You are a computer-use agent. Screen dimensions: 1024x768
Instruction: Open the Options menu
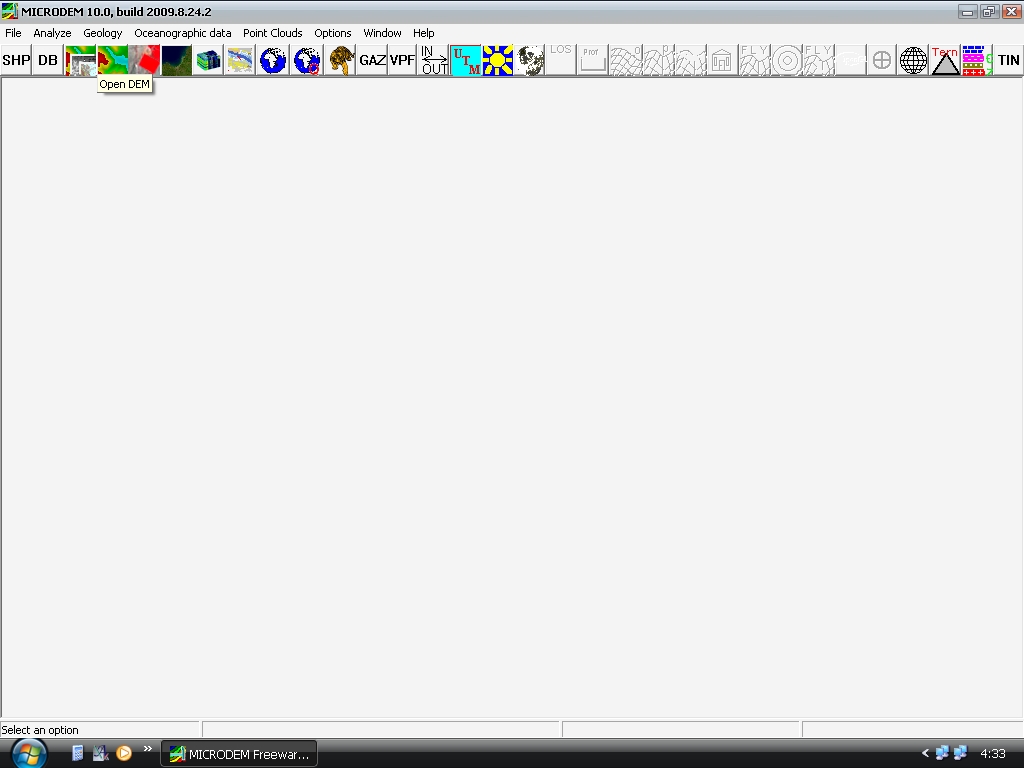coord(332,33)
